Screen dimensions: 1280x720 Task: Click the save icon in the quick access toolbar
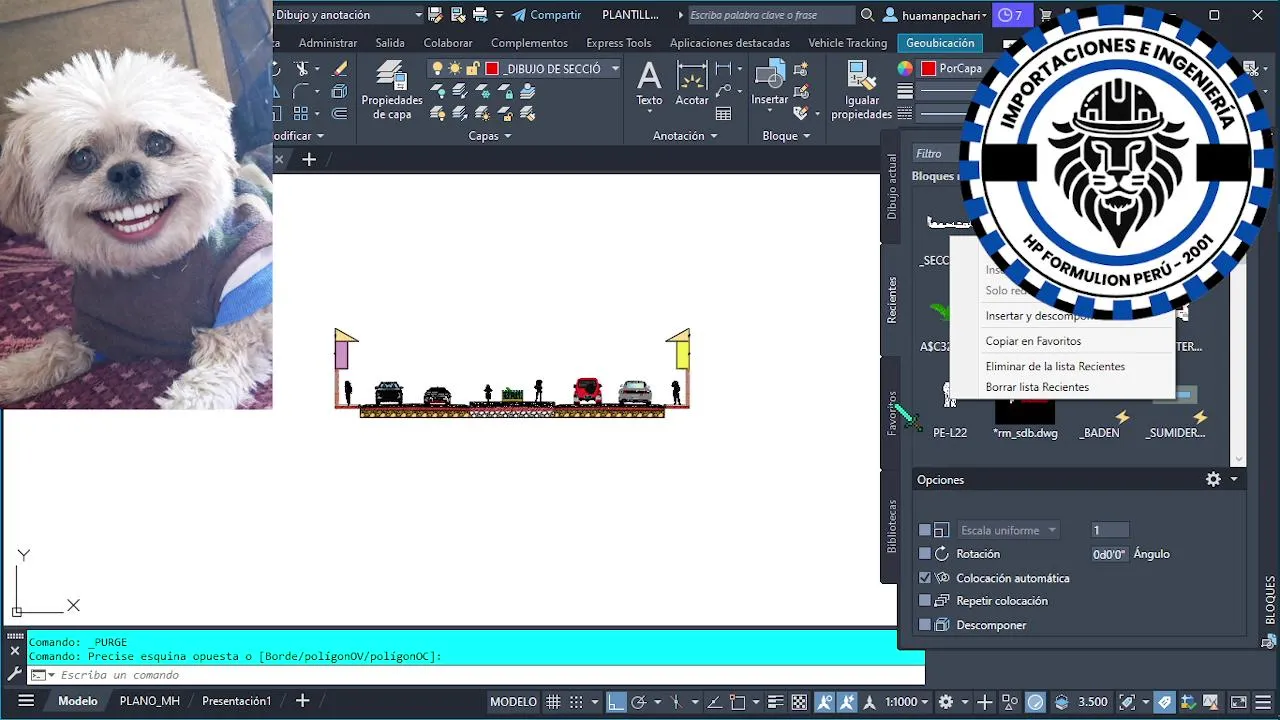[435, 15]
